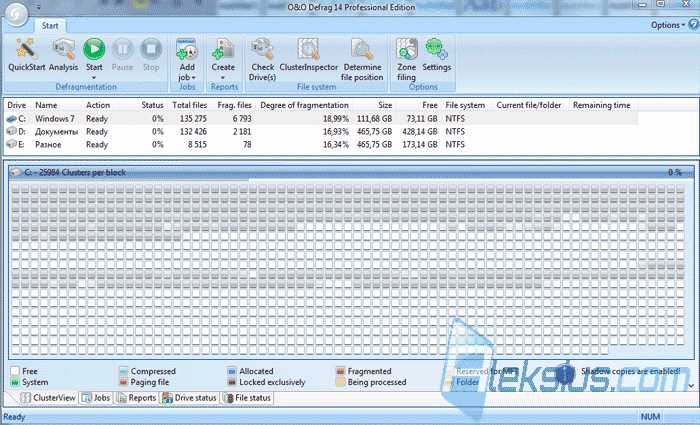
Task: Click the Paging file legend swatch
Action: (124, 383)
